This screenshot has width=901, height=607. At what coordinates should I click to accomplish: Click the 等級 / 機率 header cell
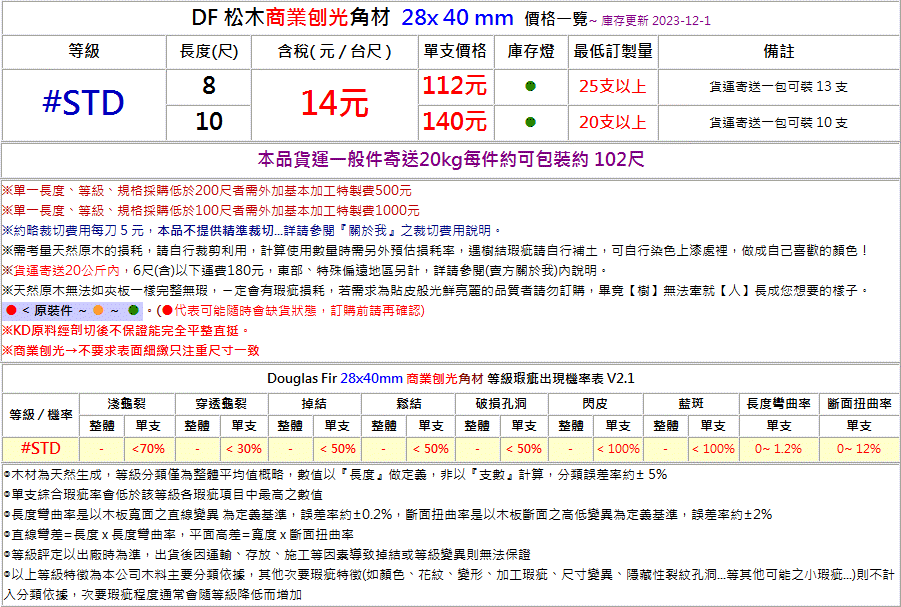(x=41, y=414)
